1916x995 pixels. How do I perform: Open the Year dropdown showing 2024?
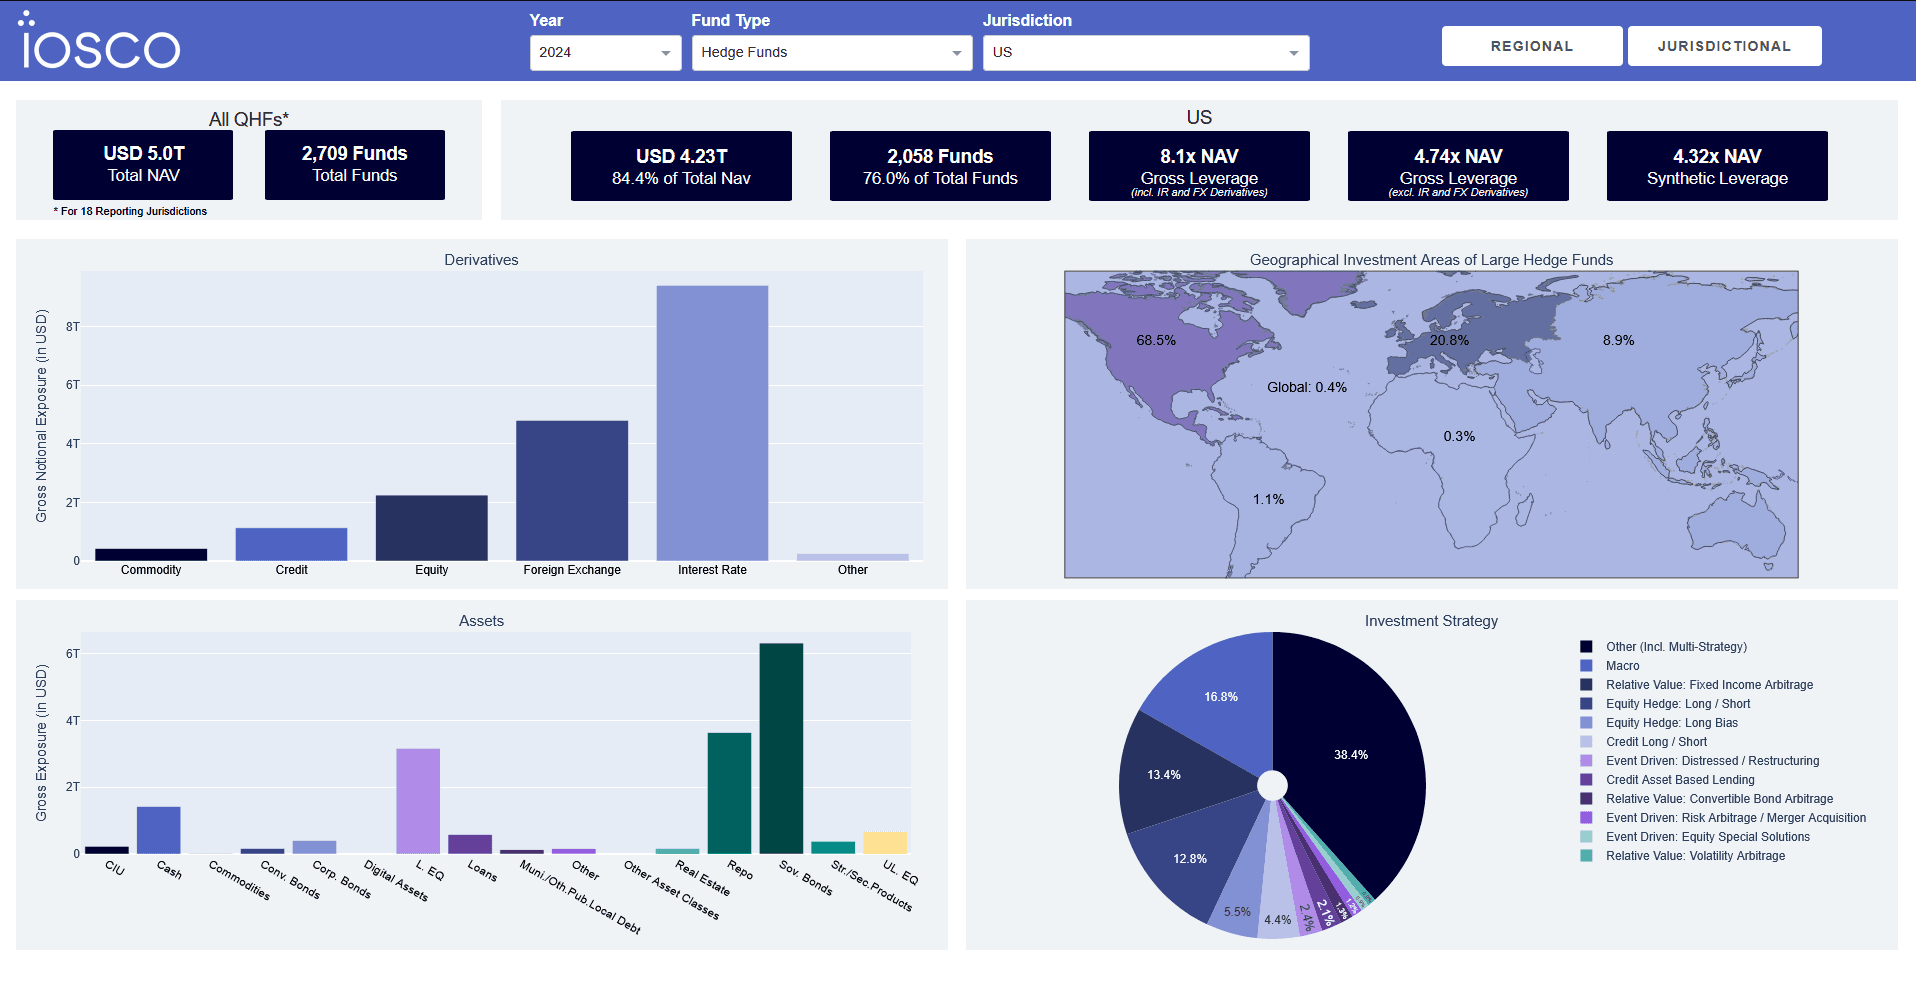(x=605, y=53)
